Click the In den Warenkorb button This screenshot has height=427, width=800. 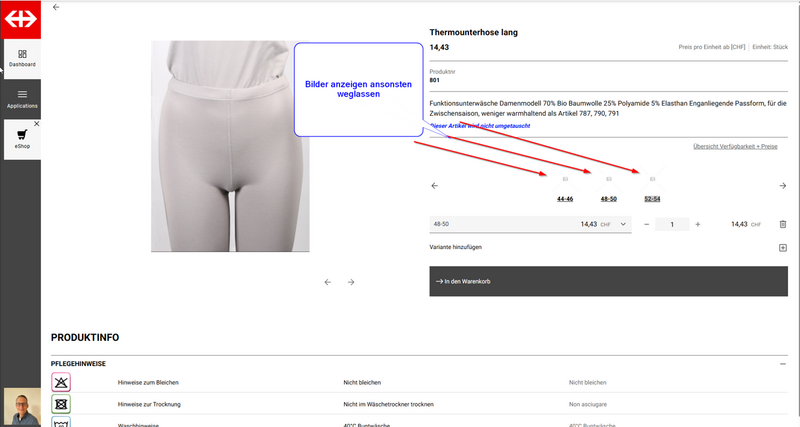coord(608,281)
